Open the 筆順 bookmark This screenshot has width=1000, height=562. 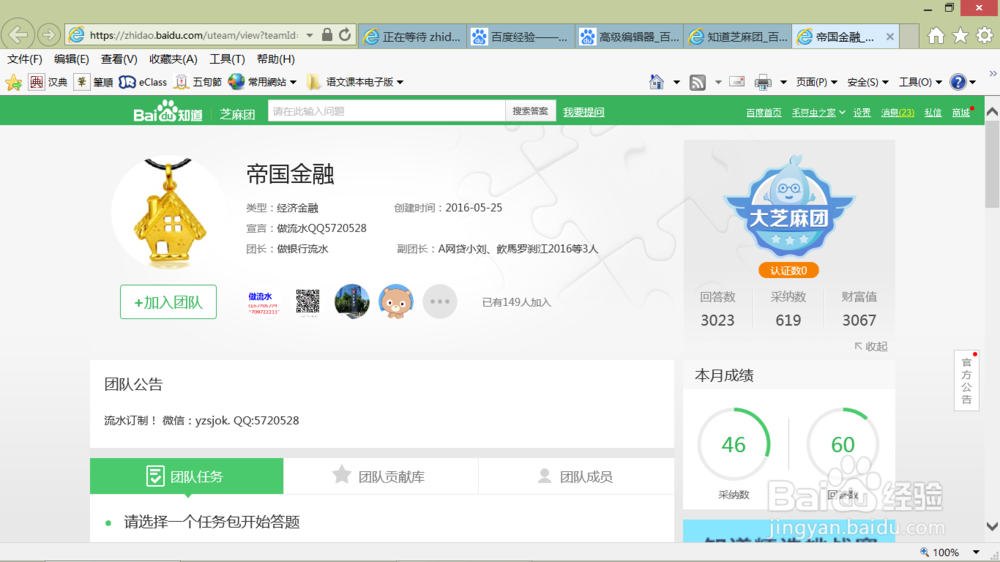[x=94, y=82]
